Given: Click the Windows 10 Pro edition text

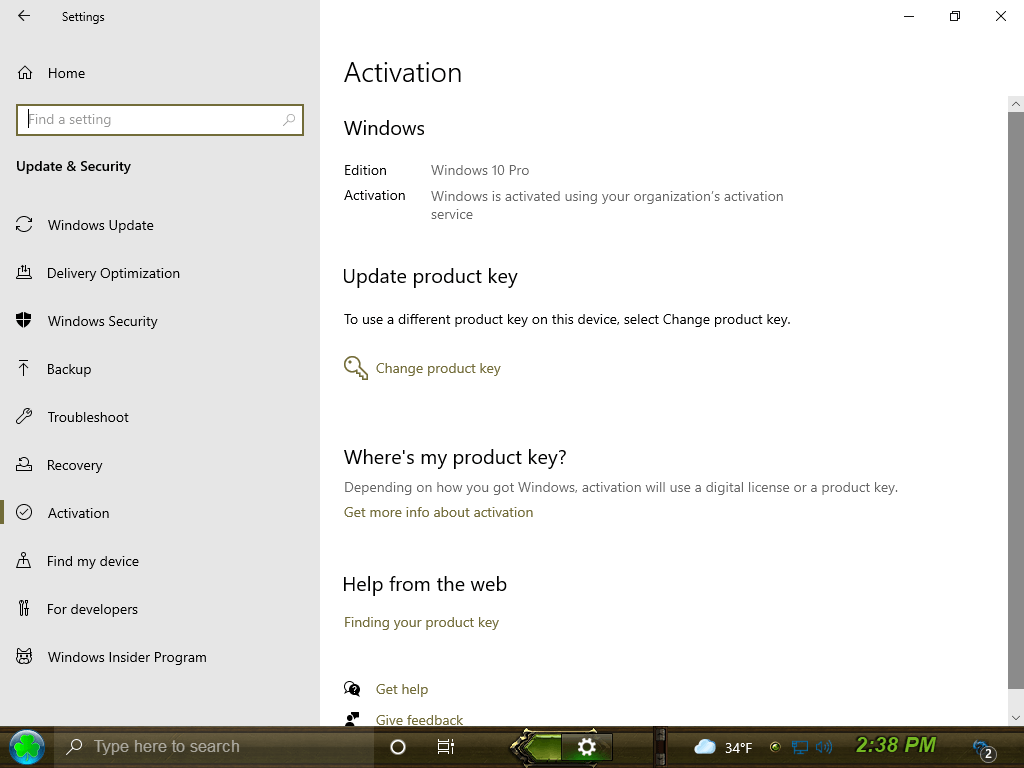Looking at the screenshot, I should coord(480,170).
